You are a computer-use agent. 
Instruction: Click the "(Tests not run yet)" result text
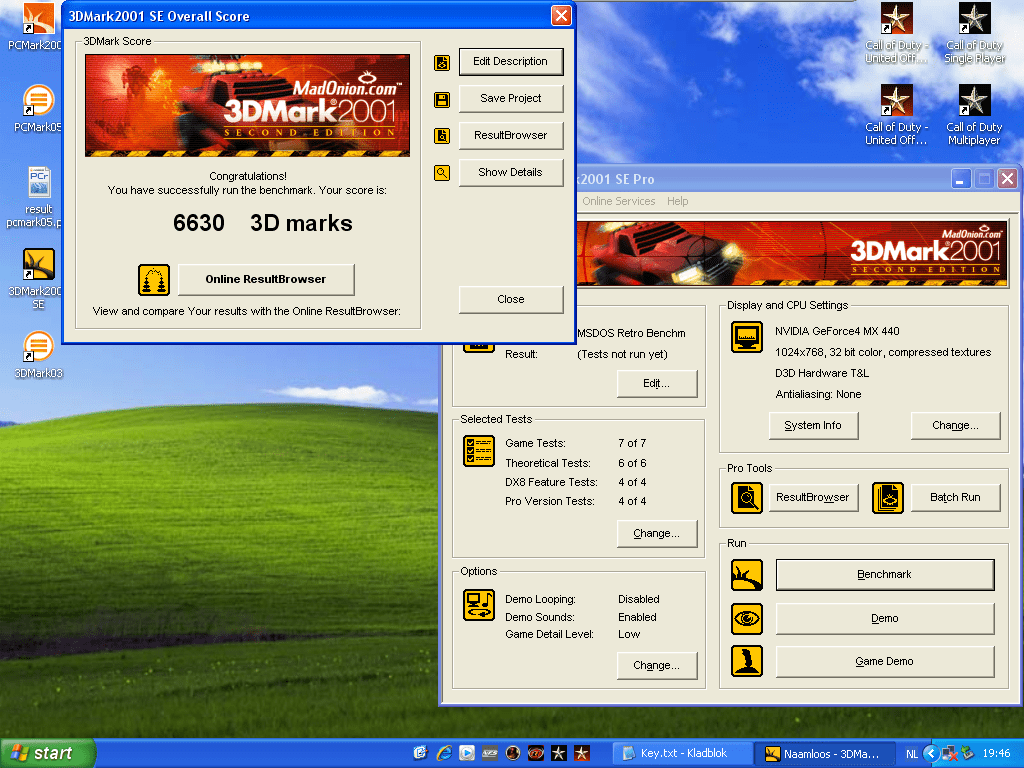(622, 355)
